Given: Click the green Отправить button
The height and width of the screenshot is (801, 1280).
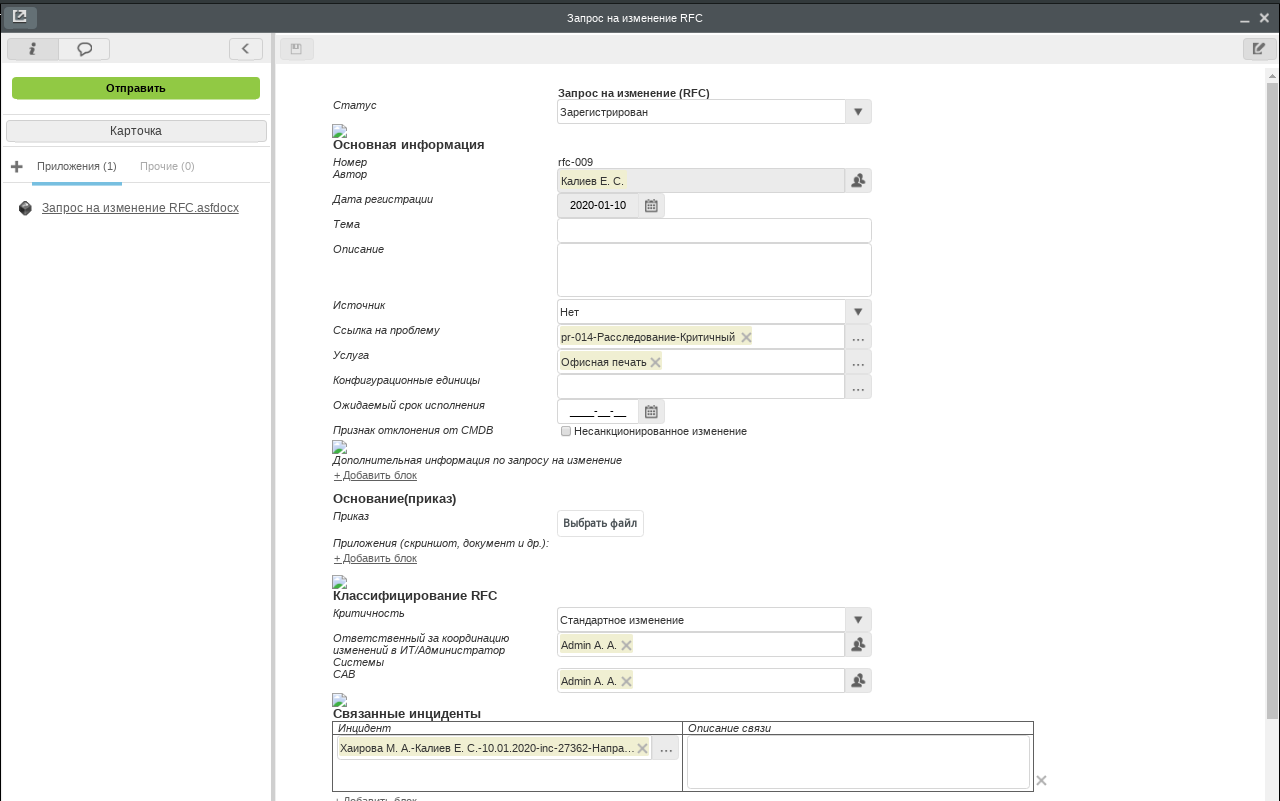Looking at the screenshot, I should click(x=136, y=88).
